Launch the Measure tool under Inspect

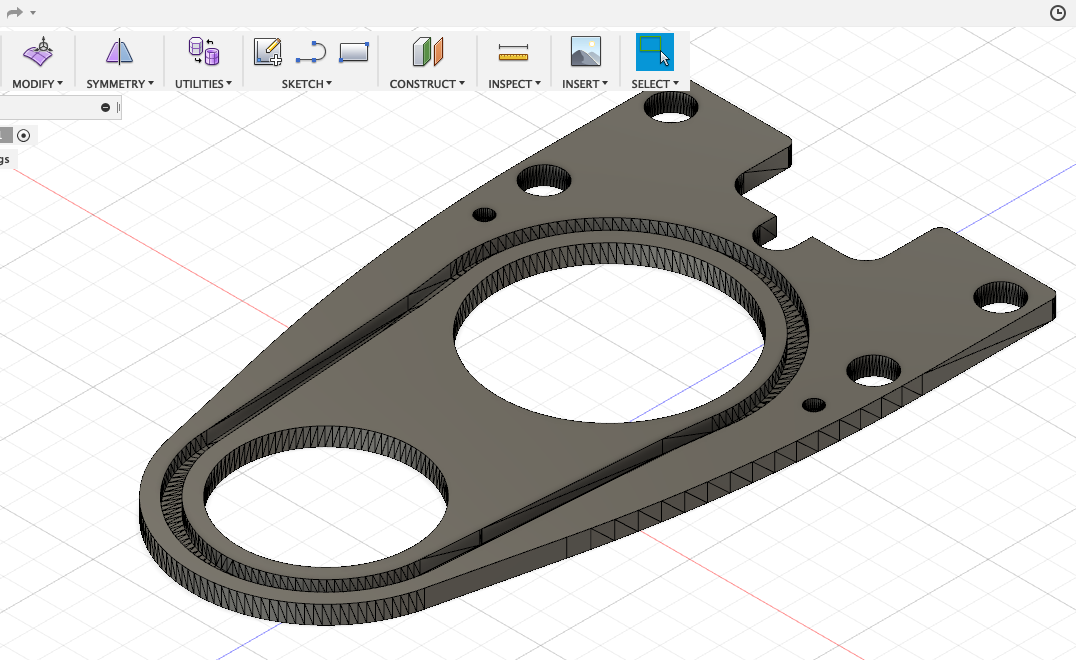(x=513, y=52)
